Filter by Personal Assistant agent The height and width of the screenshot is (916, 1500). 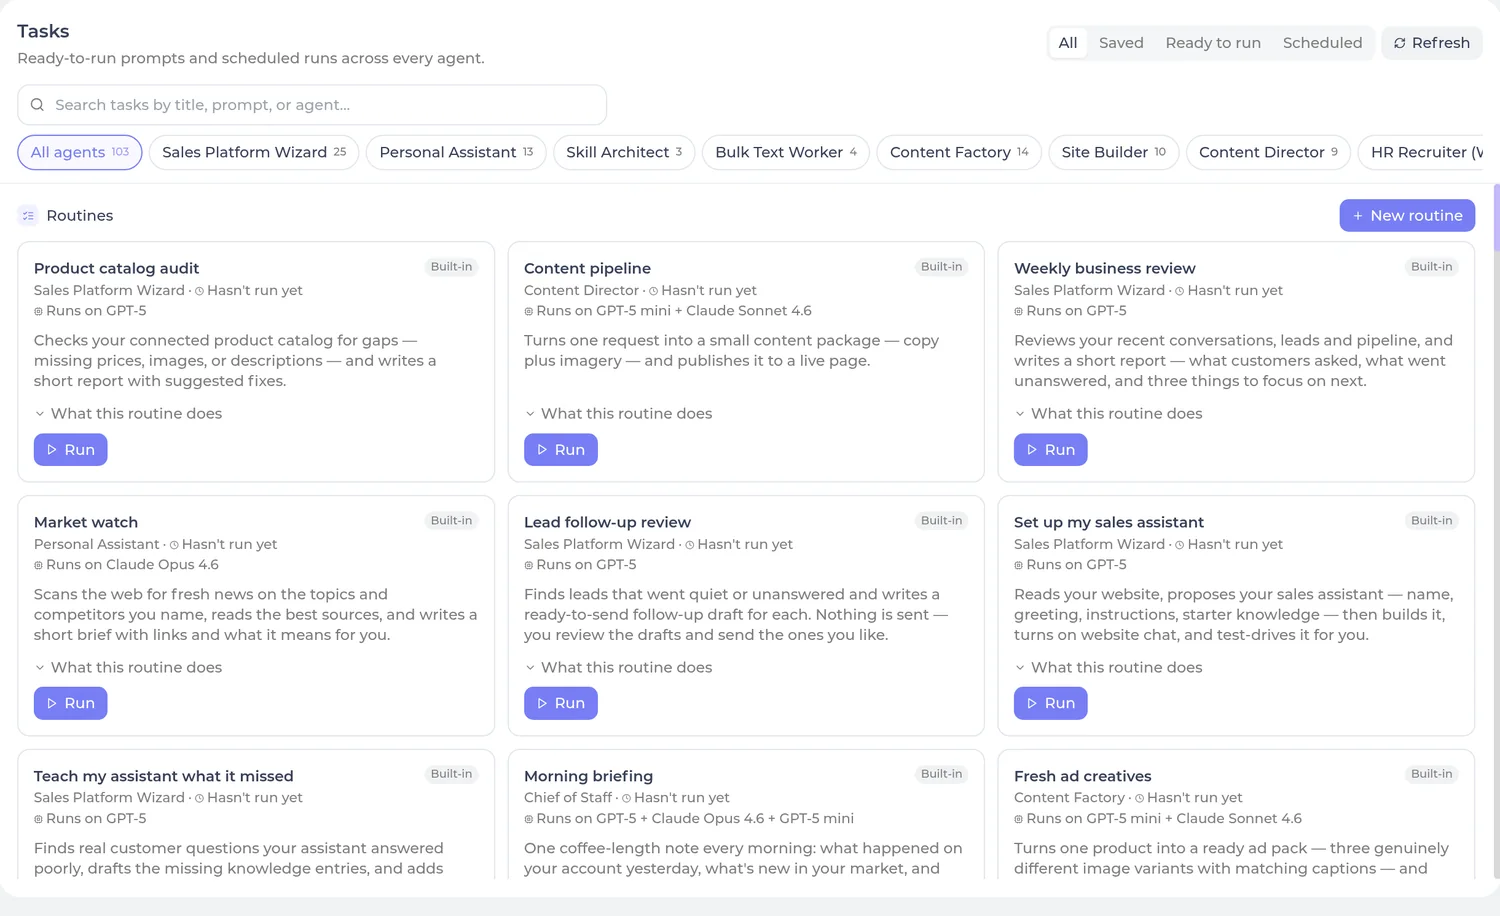(456, 152)
